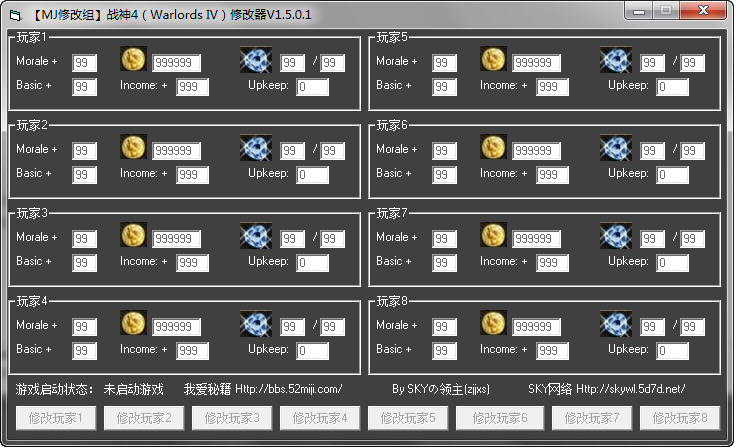Focus the Upkeep field for 玩家7

pos(672,263)
